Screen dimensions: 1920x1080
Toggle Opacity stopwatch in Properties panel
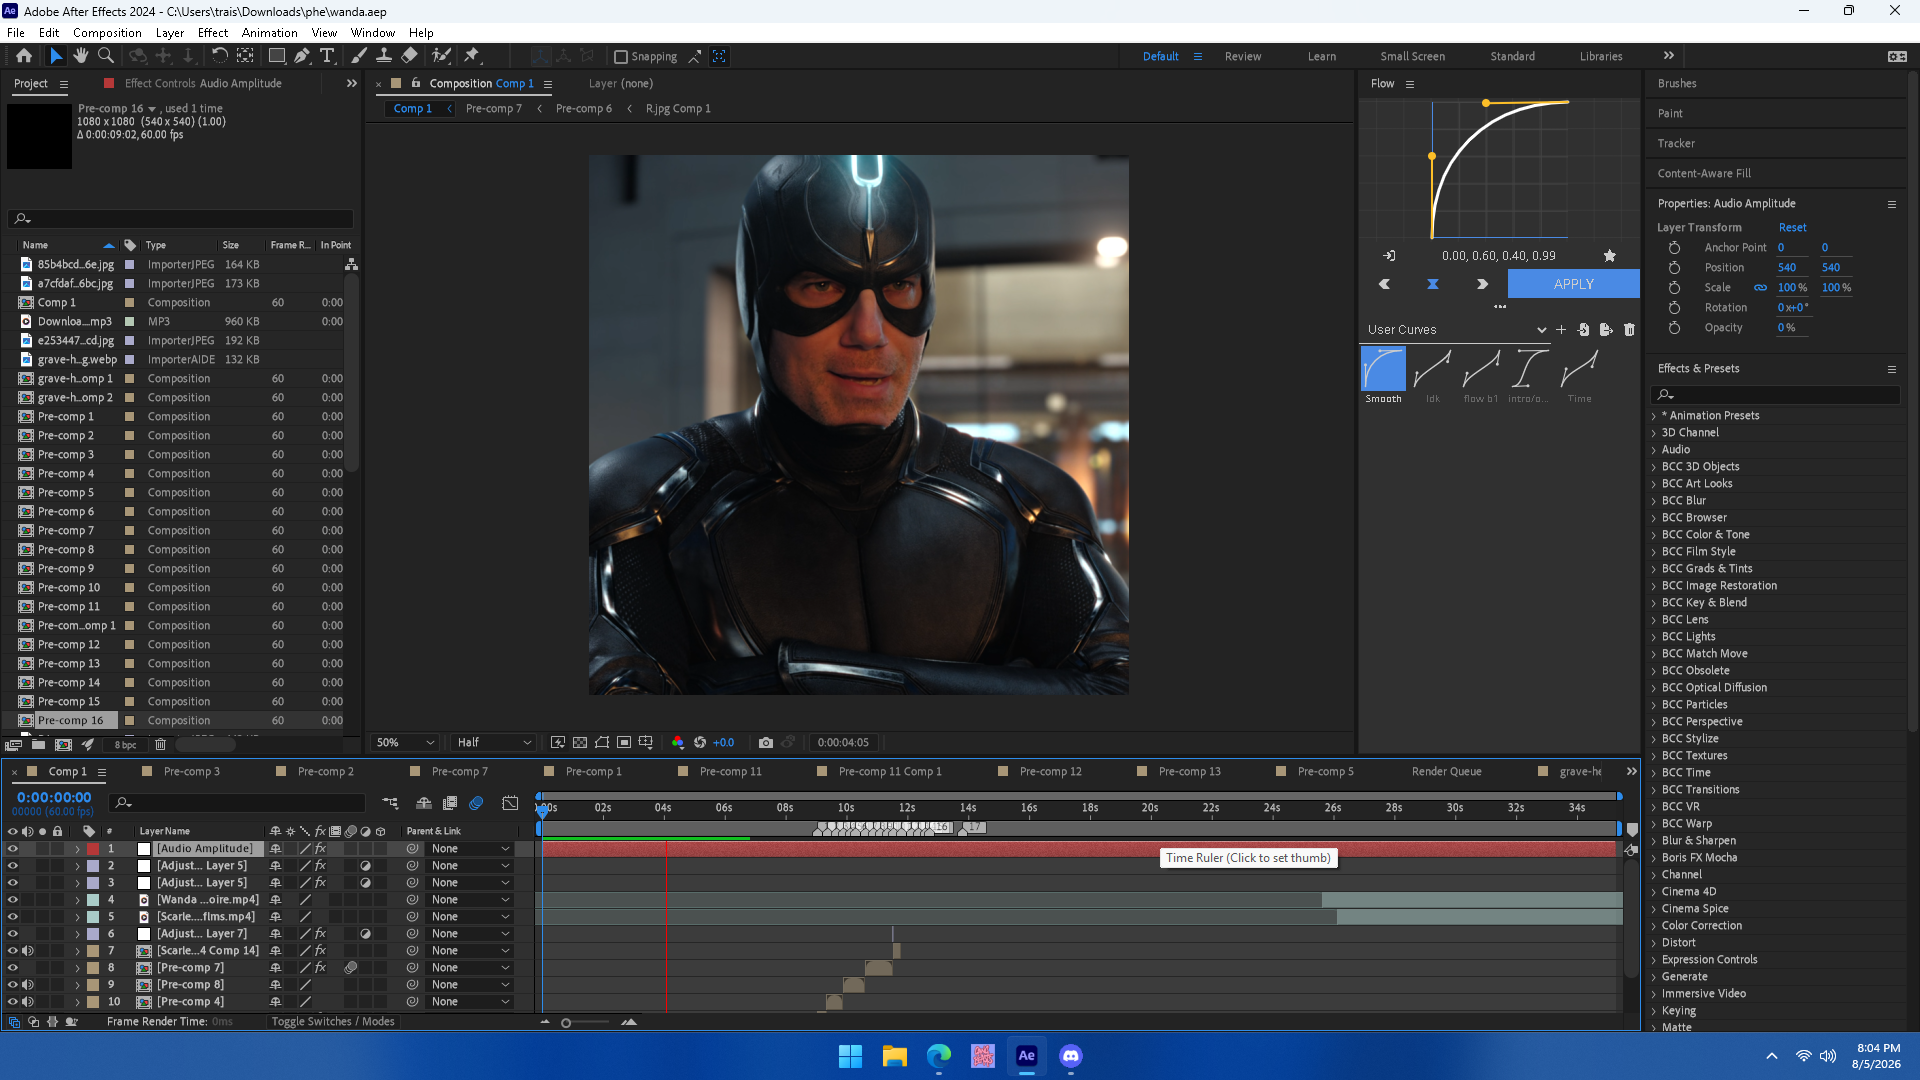(1674, 328)
